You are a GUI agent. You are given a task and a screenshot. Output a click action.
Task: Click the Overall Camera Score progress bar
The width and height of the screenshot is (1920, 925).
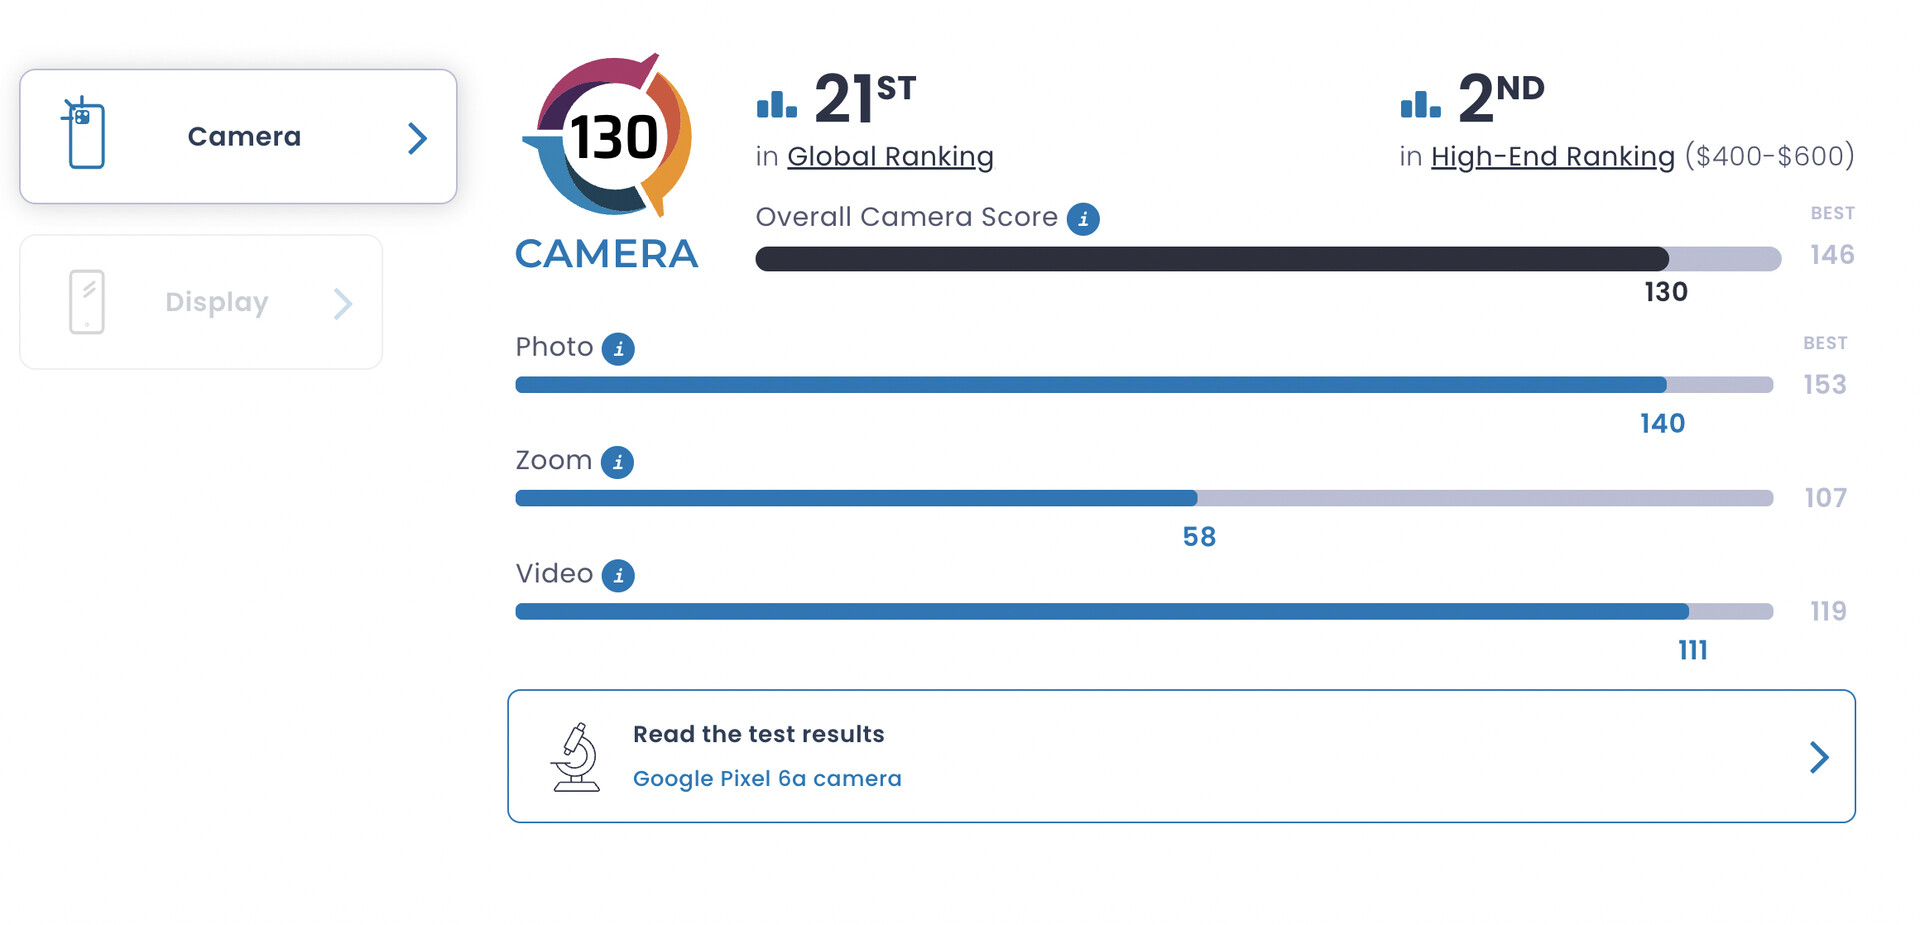point(1268,259)
